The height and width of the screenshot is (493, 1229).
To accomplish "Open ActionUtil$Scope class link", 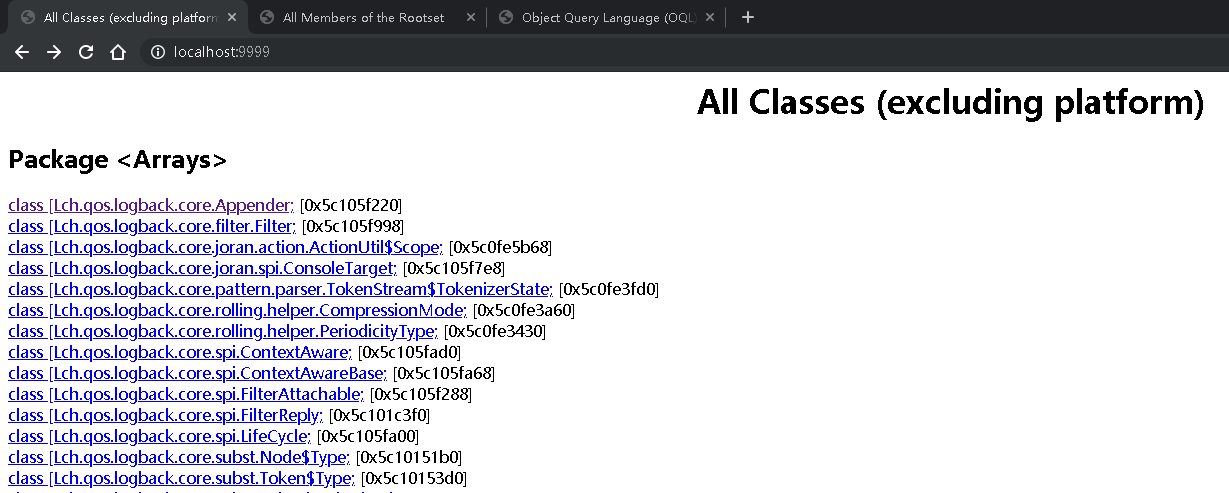I will pos(225,247).
